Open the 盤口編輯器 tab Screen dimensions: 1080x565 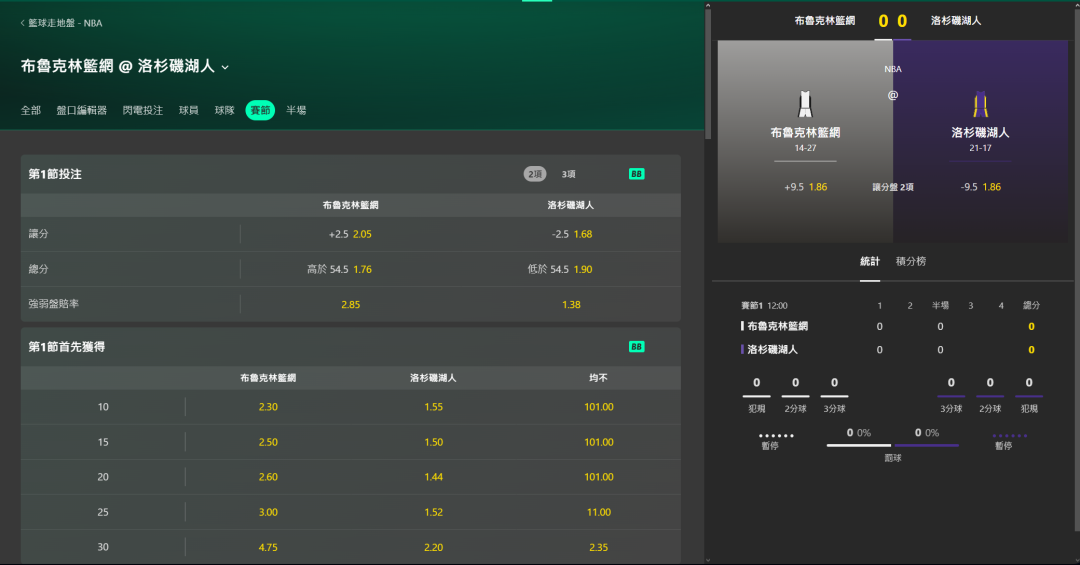81,110
